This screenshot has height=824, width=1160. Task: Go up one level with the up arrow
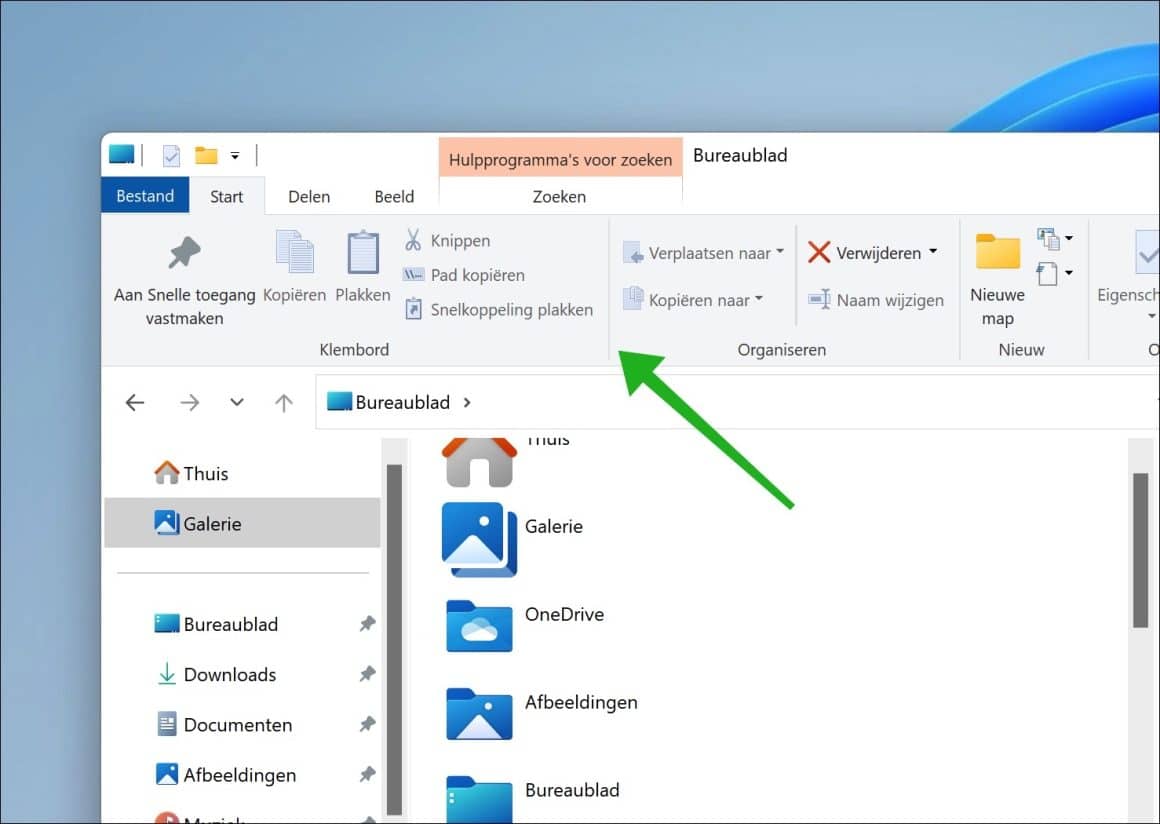click(x=283, y=402)
